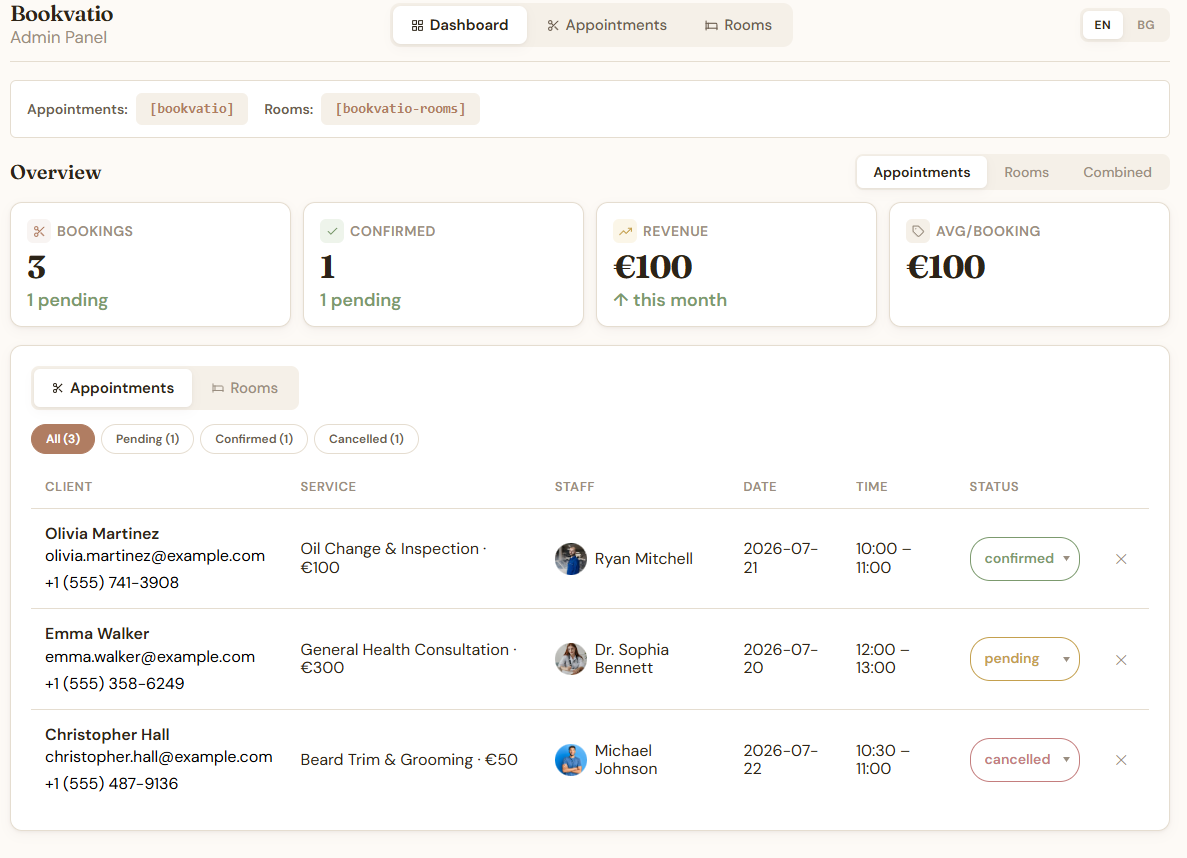Open the Rooms tab in top navigation
The width and height of the screenshot is (1187, 858).
click(x=738, y=25)
